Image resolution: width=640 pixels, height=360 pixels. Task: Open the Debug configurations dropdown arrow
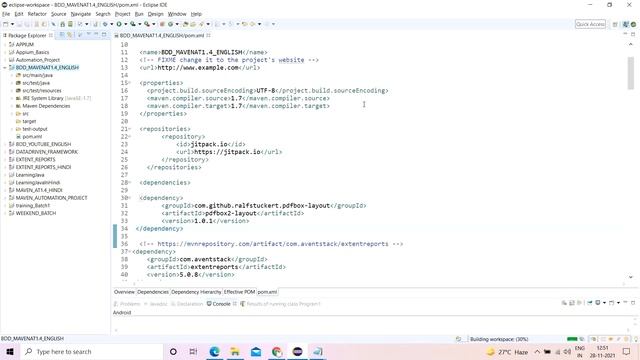point(111,24)
